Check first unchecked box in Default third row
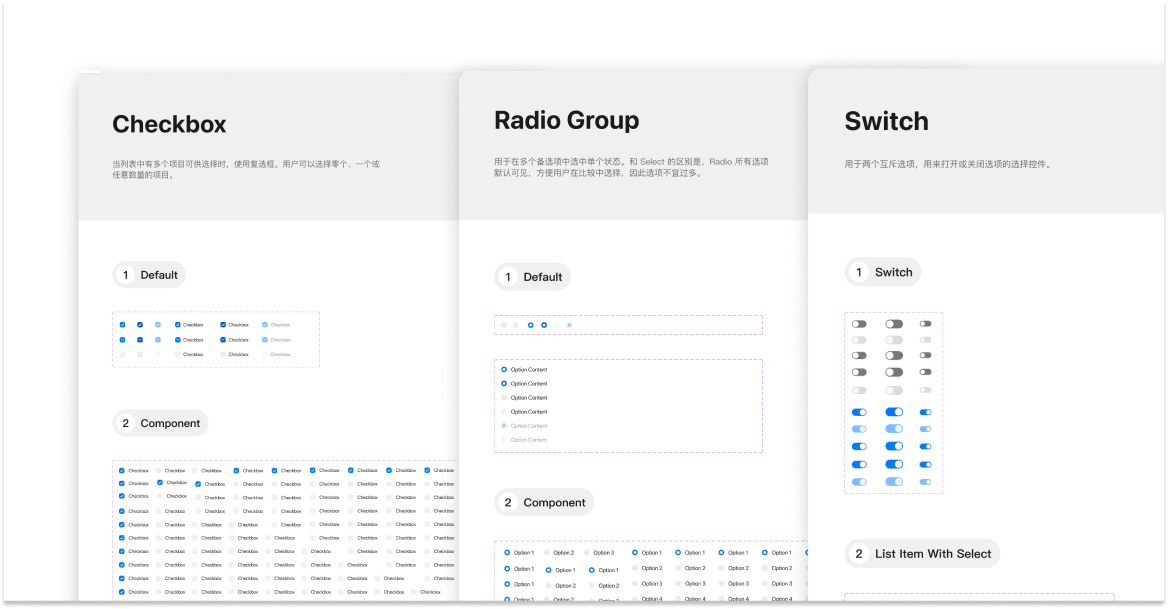 pos(123,354)
